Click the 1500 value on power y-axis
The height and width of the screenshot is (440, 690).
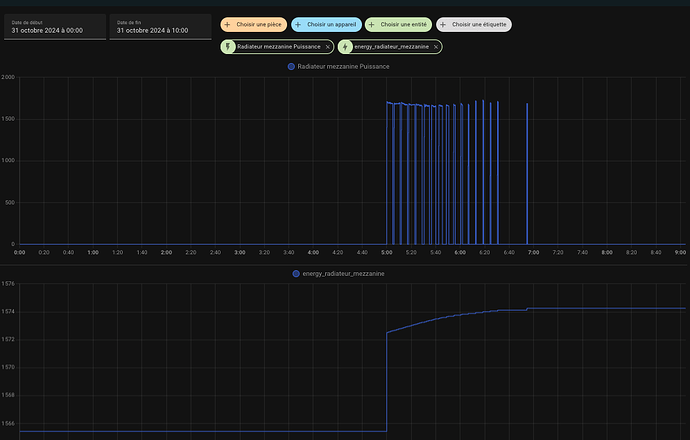coord(8,119)
